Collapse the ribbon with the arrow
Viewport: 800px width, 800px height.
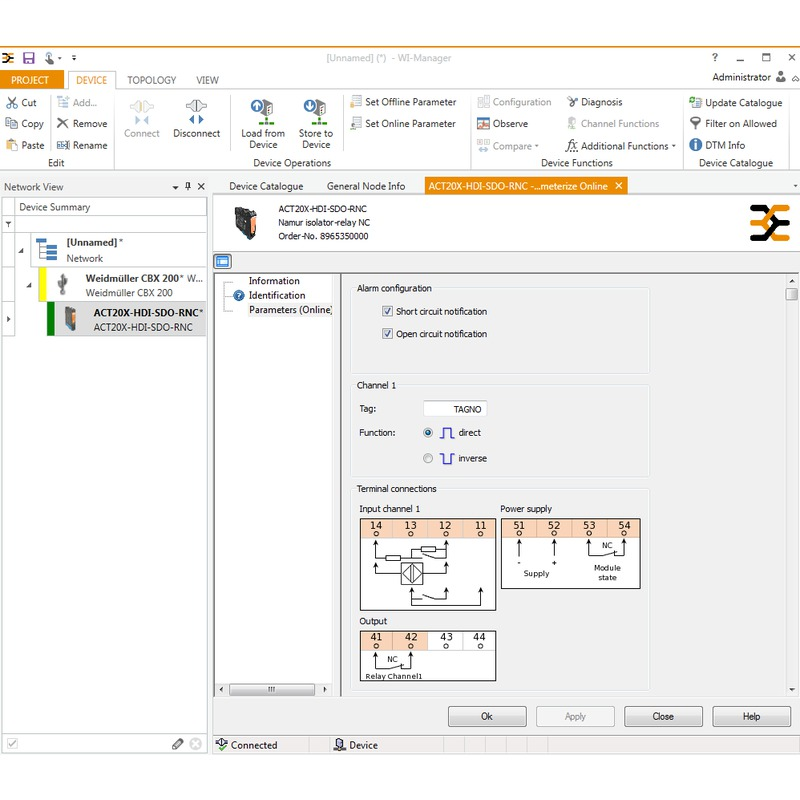point(795,79)
